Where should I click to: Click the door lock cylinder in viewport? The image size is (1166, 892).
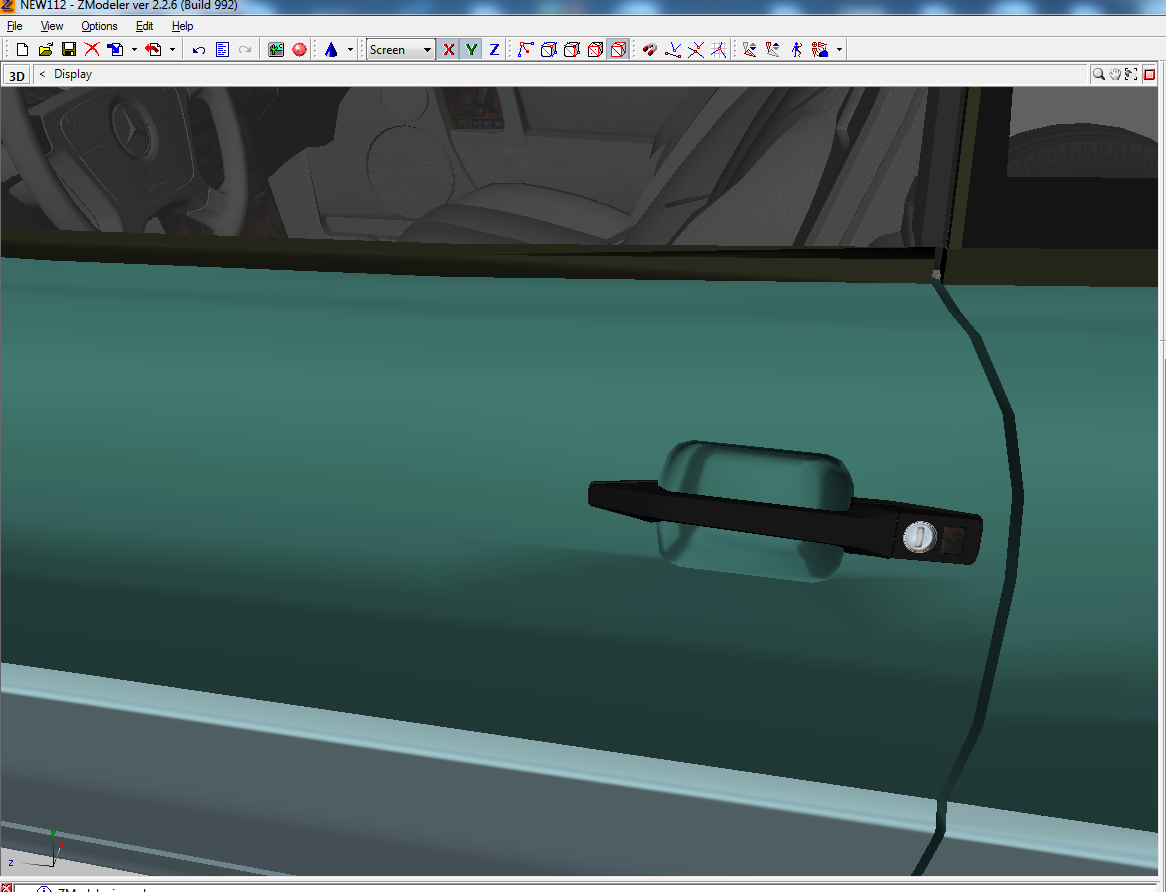(x=917, y=537)
